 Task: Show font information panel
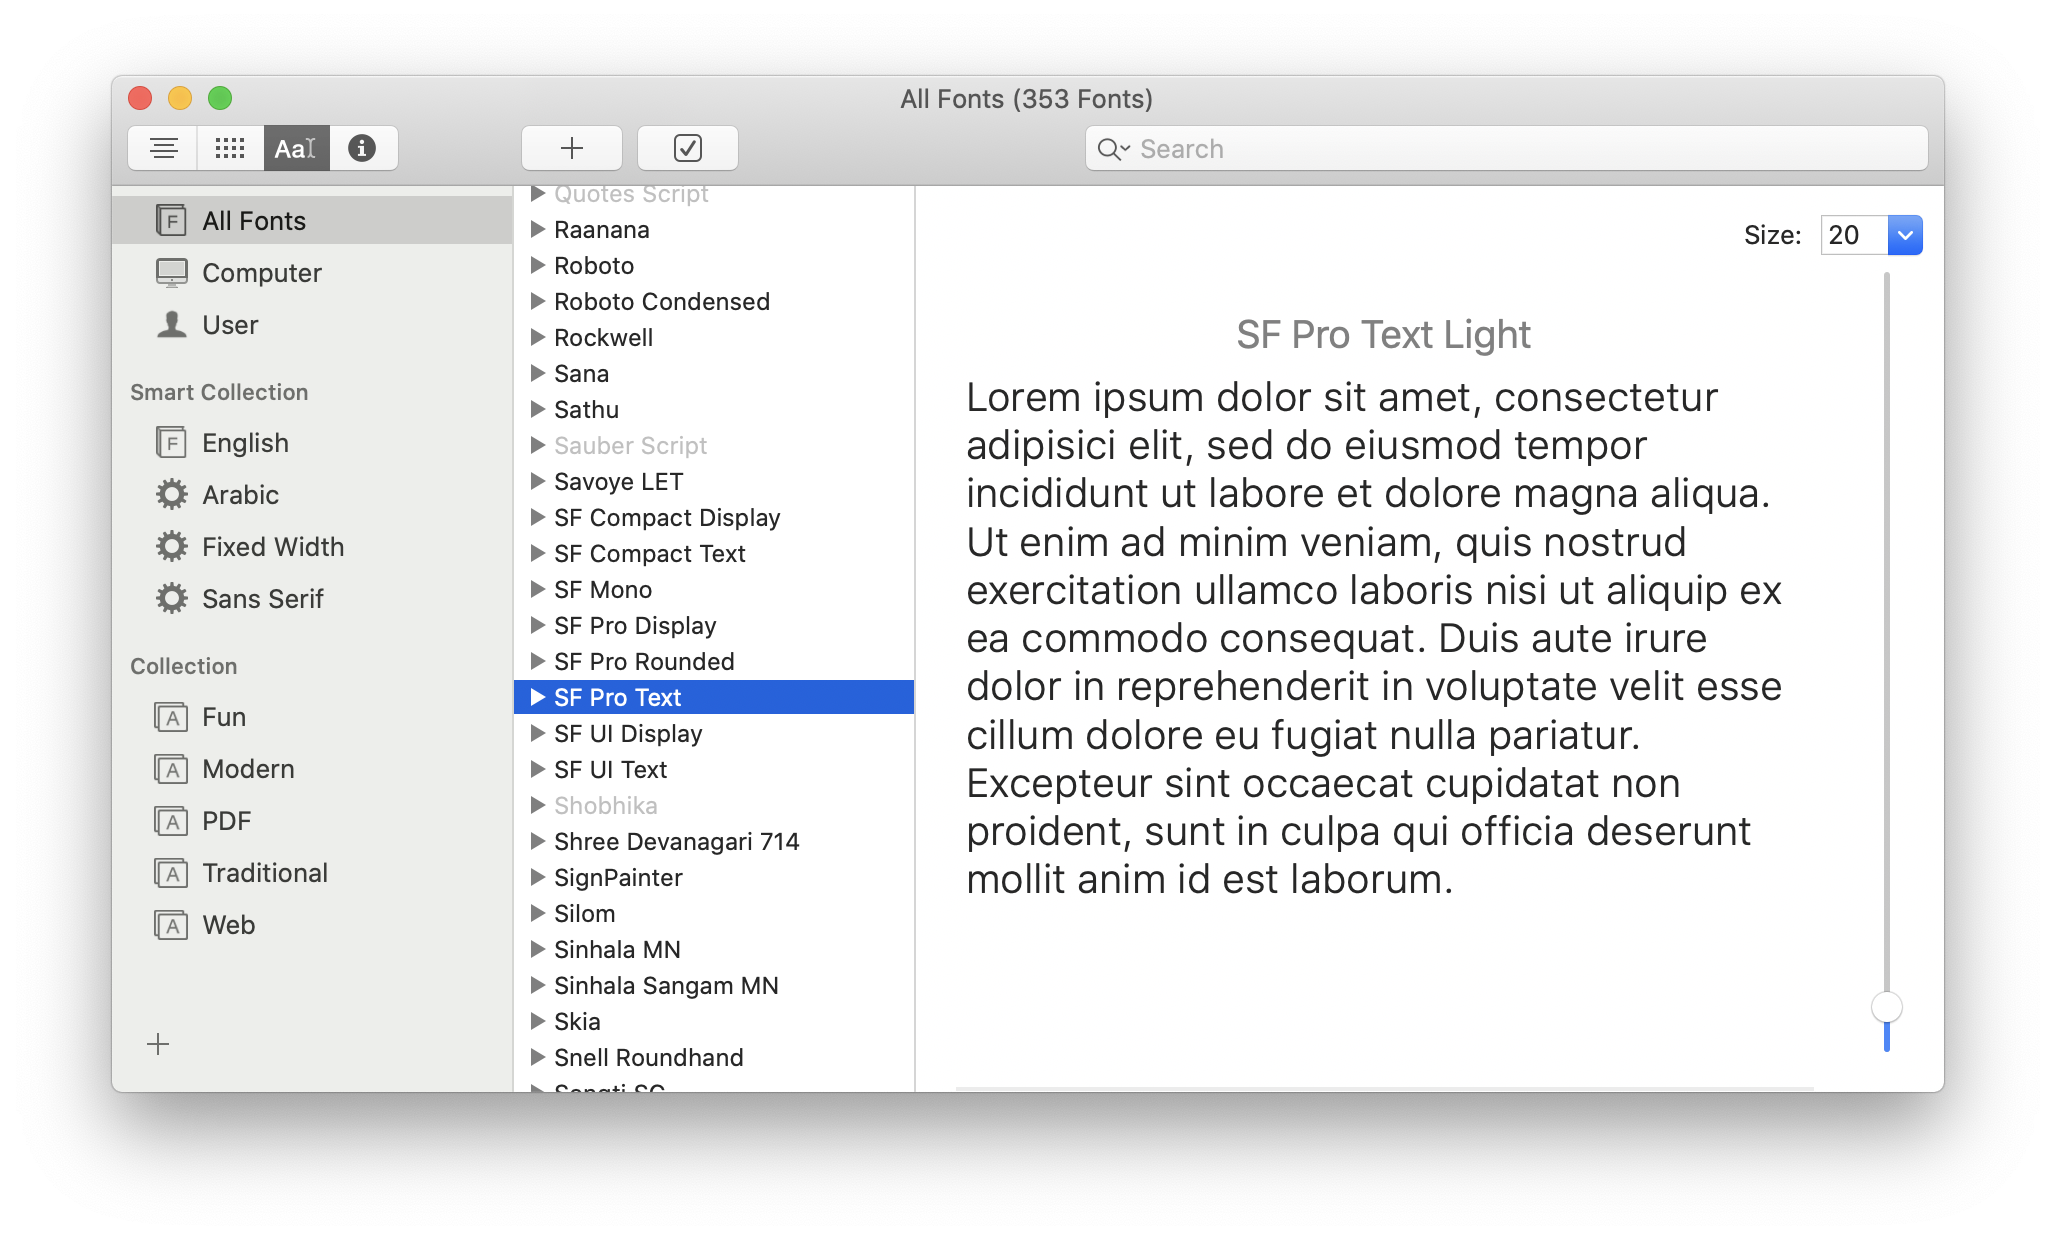click(363, 149)
